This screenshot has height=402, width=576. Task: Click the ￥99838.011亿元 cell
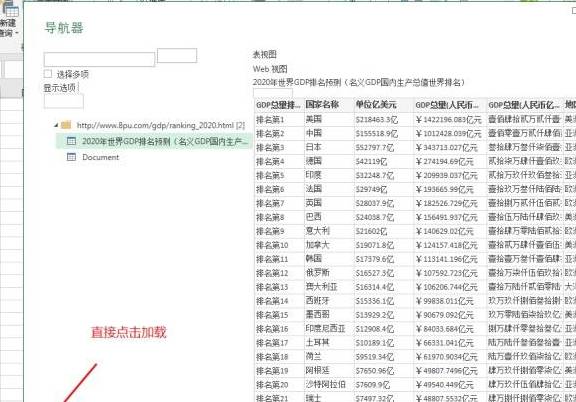pos(450,301)
